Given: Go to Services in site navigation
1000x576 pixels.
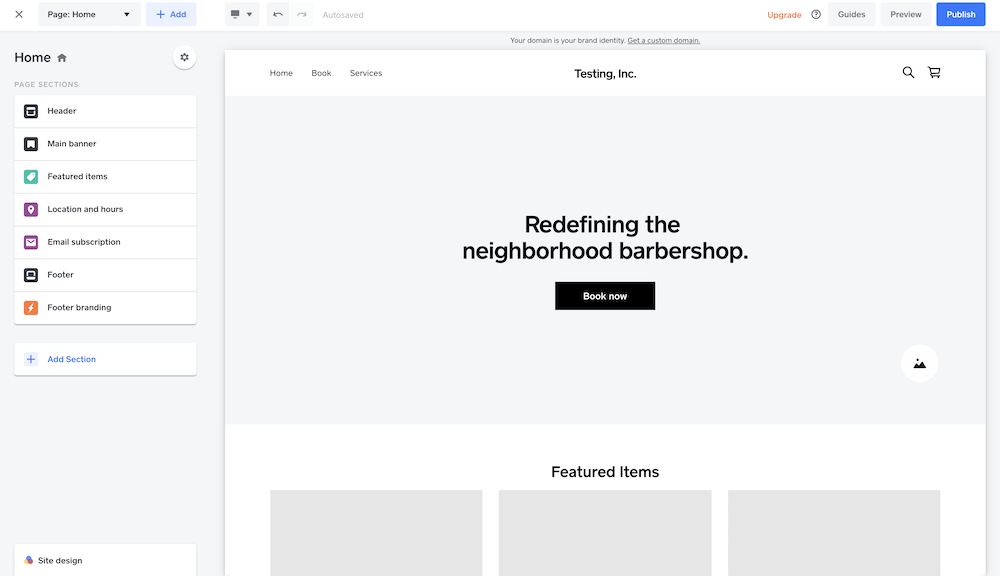Looking at the screenshot, I should tap(365, 73).
